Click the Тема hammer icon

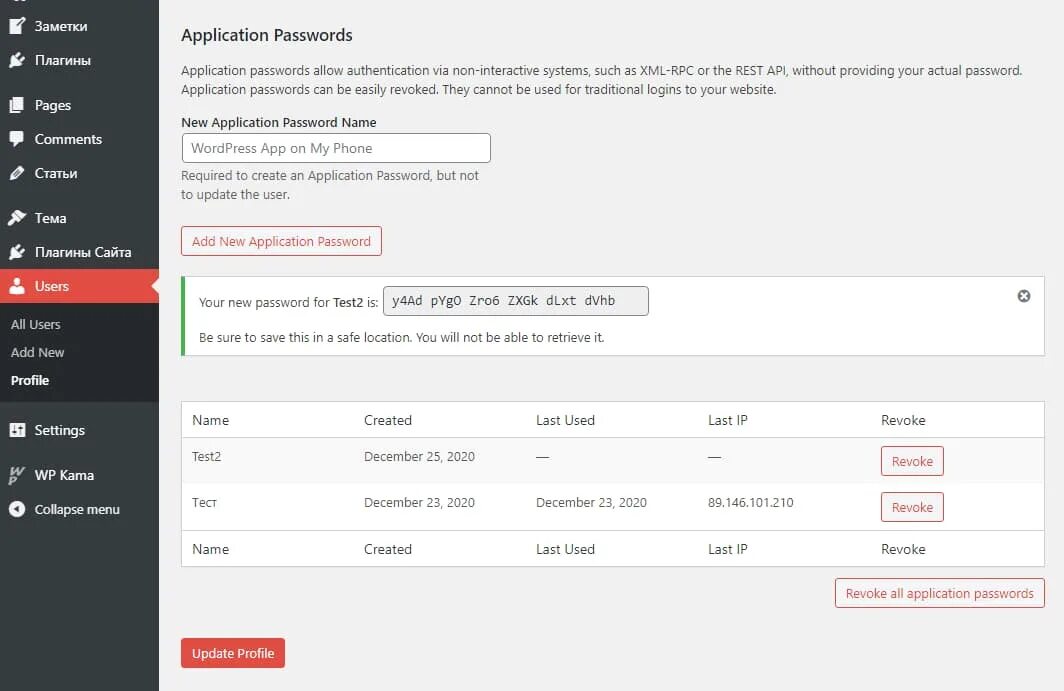pyautogui.click(x=17, y=218)
